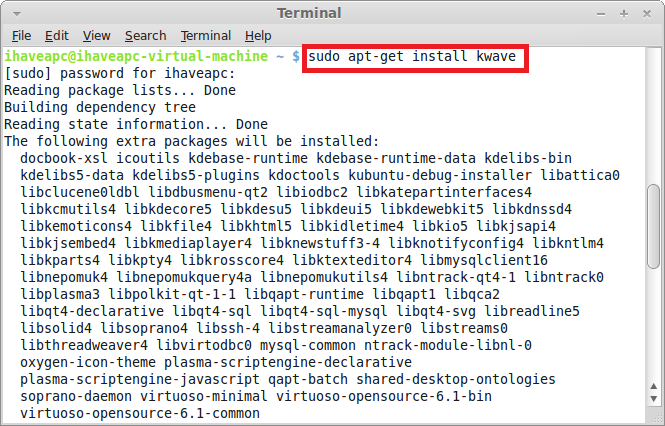Screen dimensions: 665x426
Task: Open the Edit menu
Action: [56, 36]
